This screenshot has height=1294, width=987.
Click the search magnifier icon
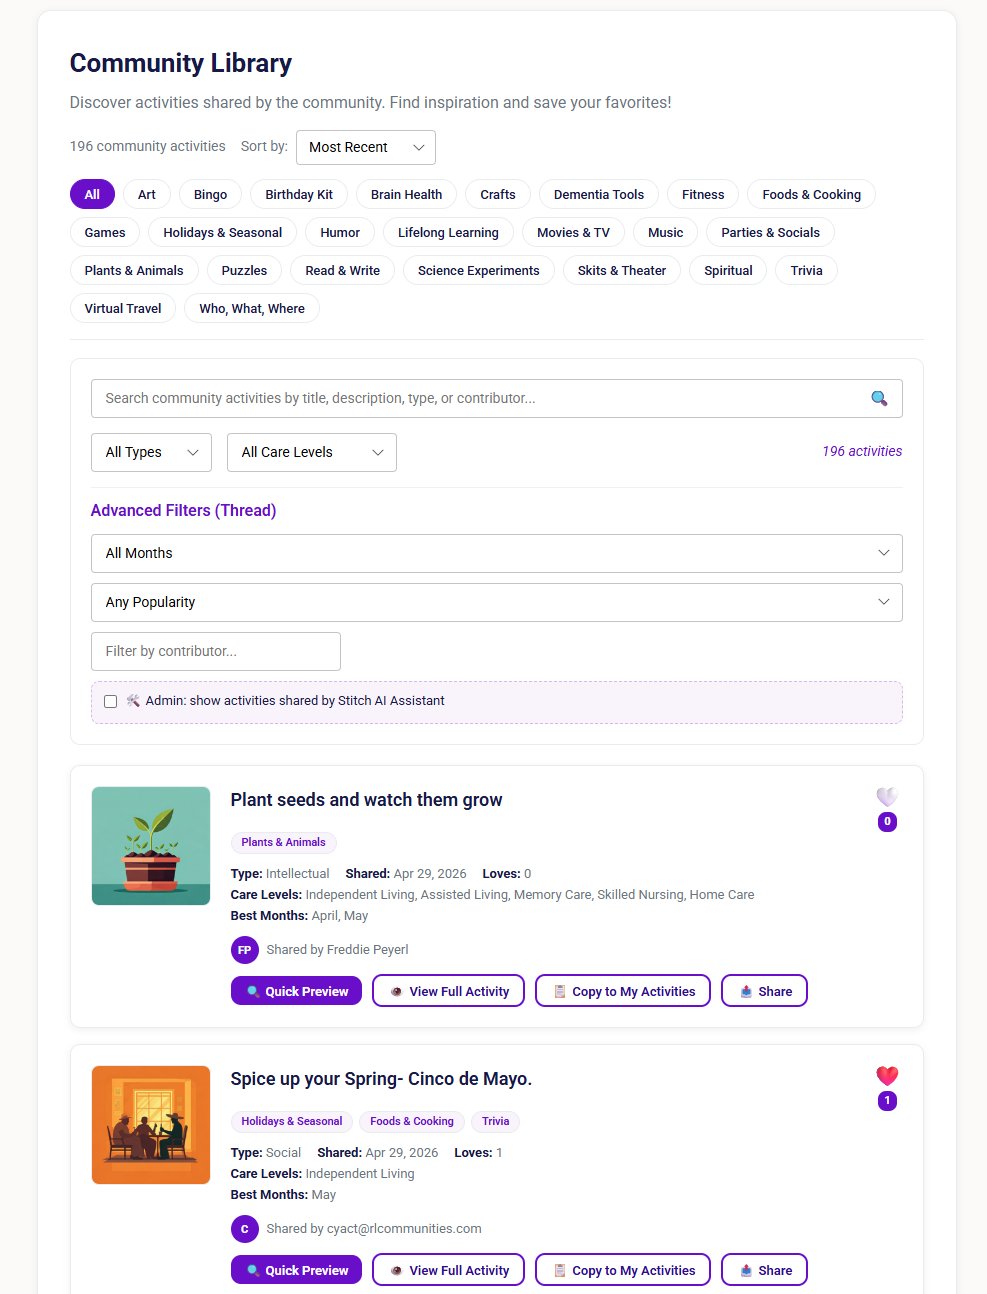pyautogui.click(x=879, y=398)
